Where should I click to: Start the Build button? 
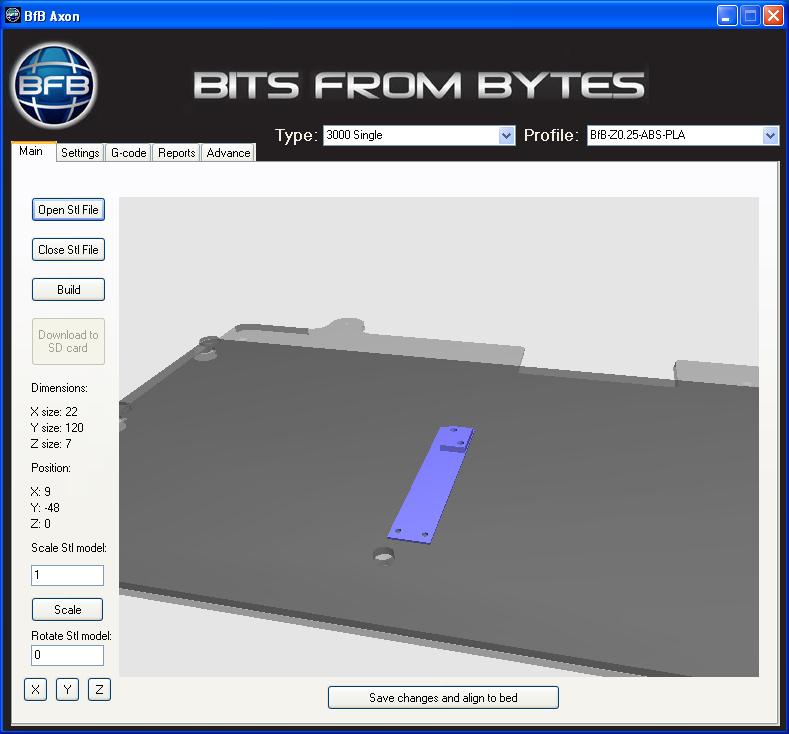tap(68, 290)
